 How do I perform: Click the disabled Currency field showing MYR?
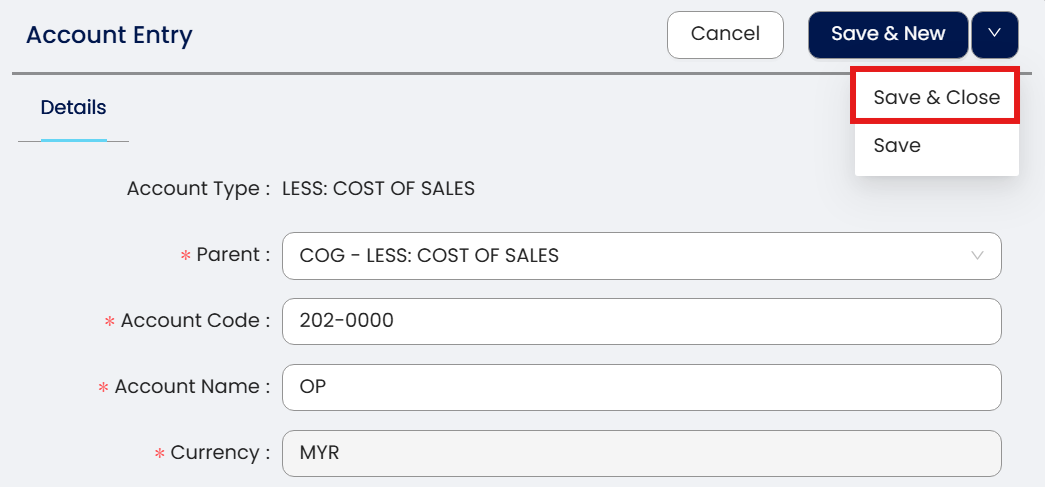641,453
